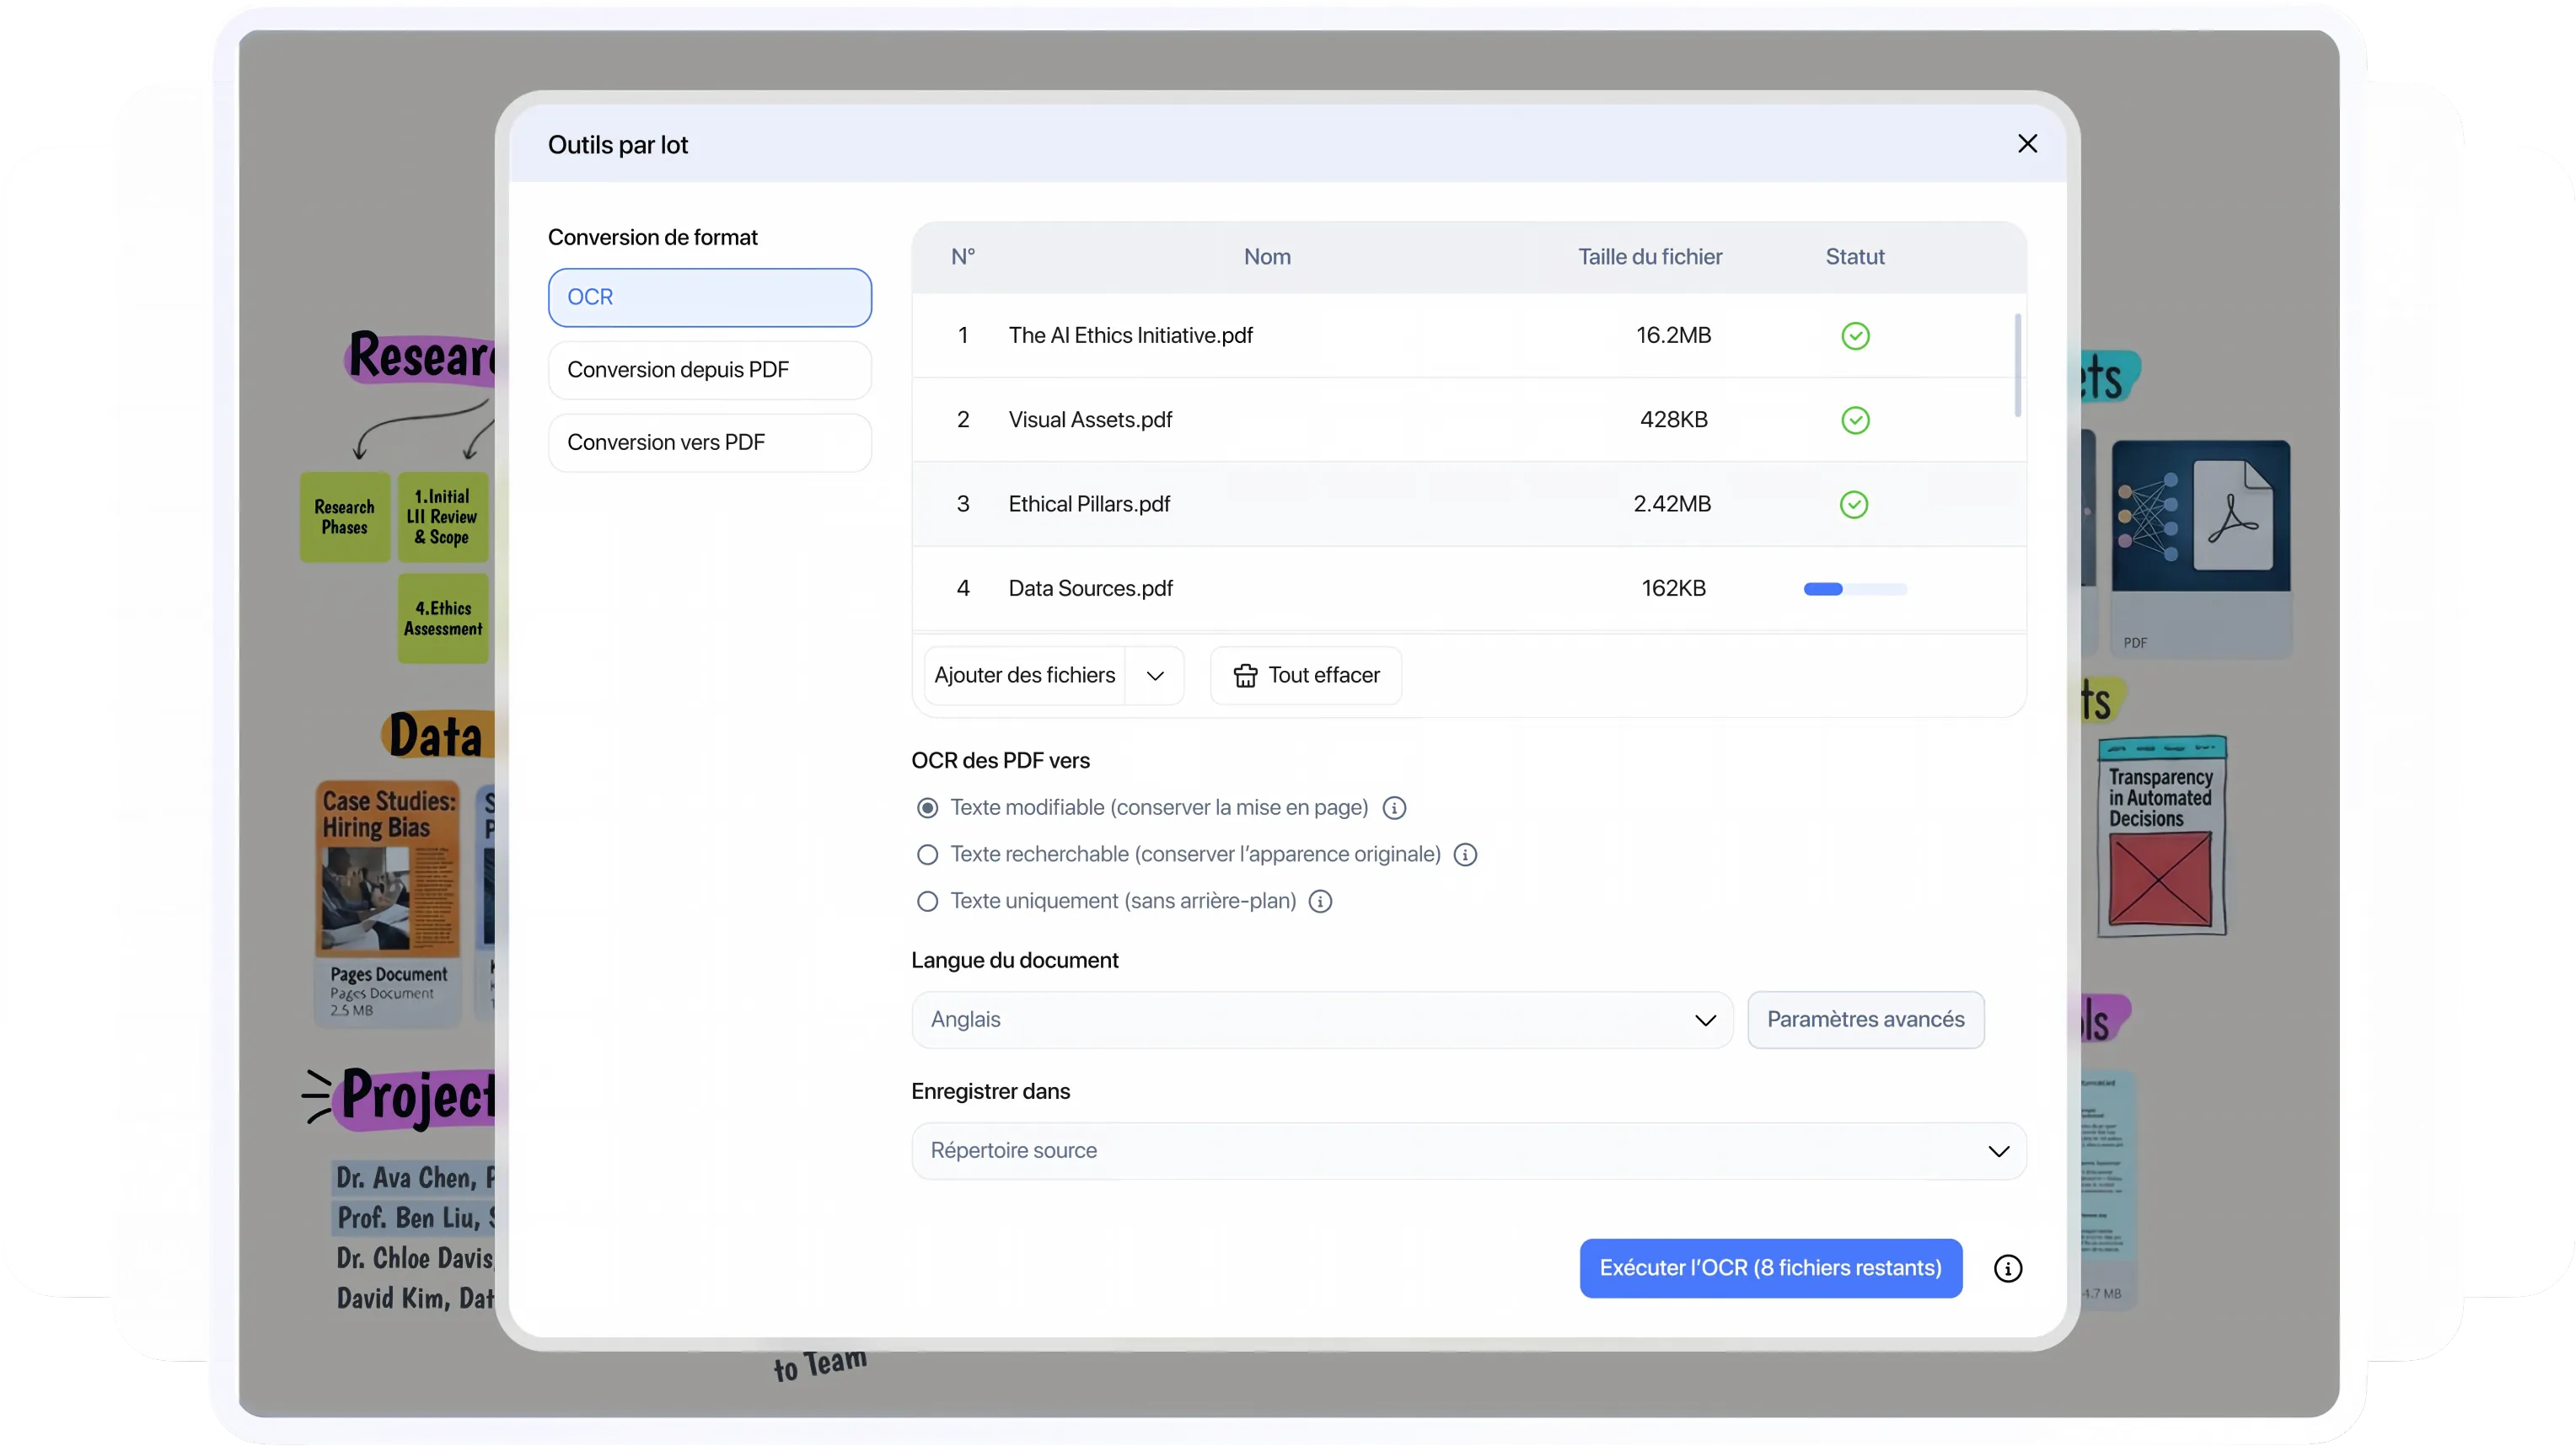Viewport: 2576px width, 1446px height.
Task: Click the Statut column header
Action: coord(1855,257)
